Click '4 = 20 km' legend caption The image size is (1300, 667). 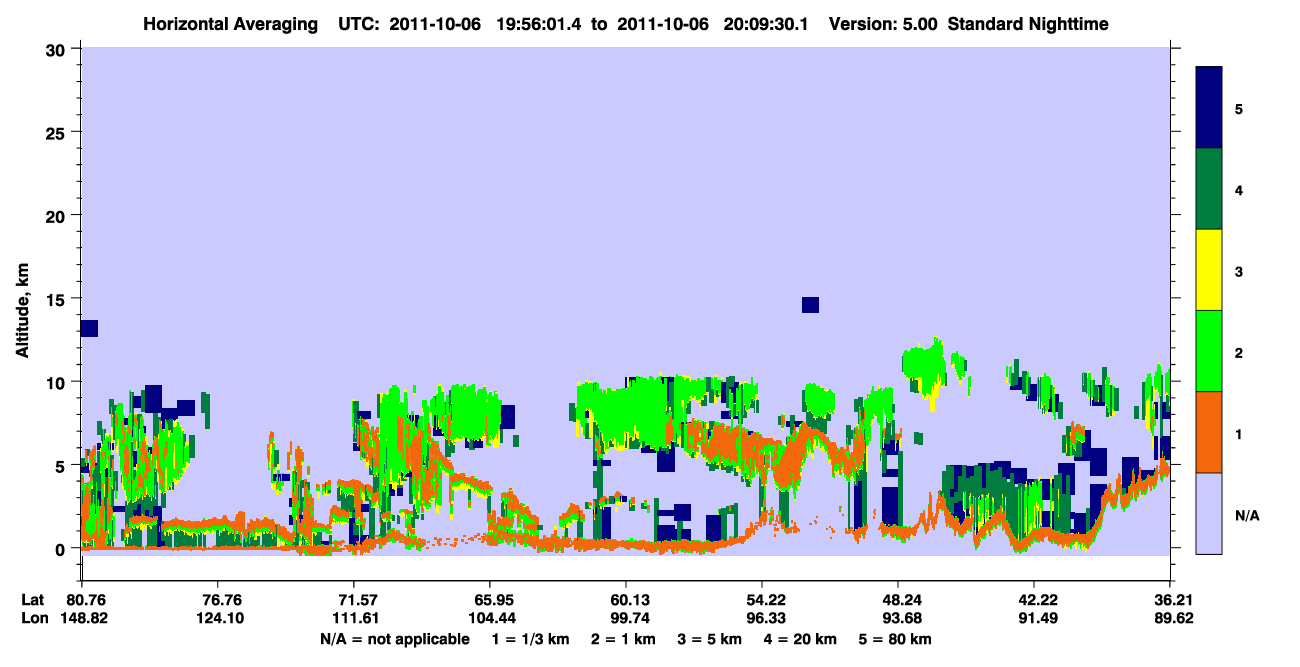tap(801, 639)
